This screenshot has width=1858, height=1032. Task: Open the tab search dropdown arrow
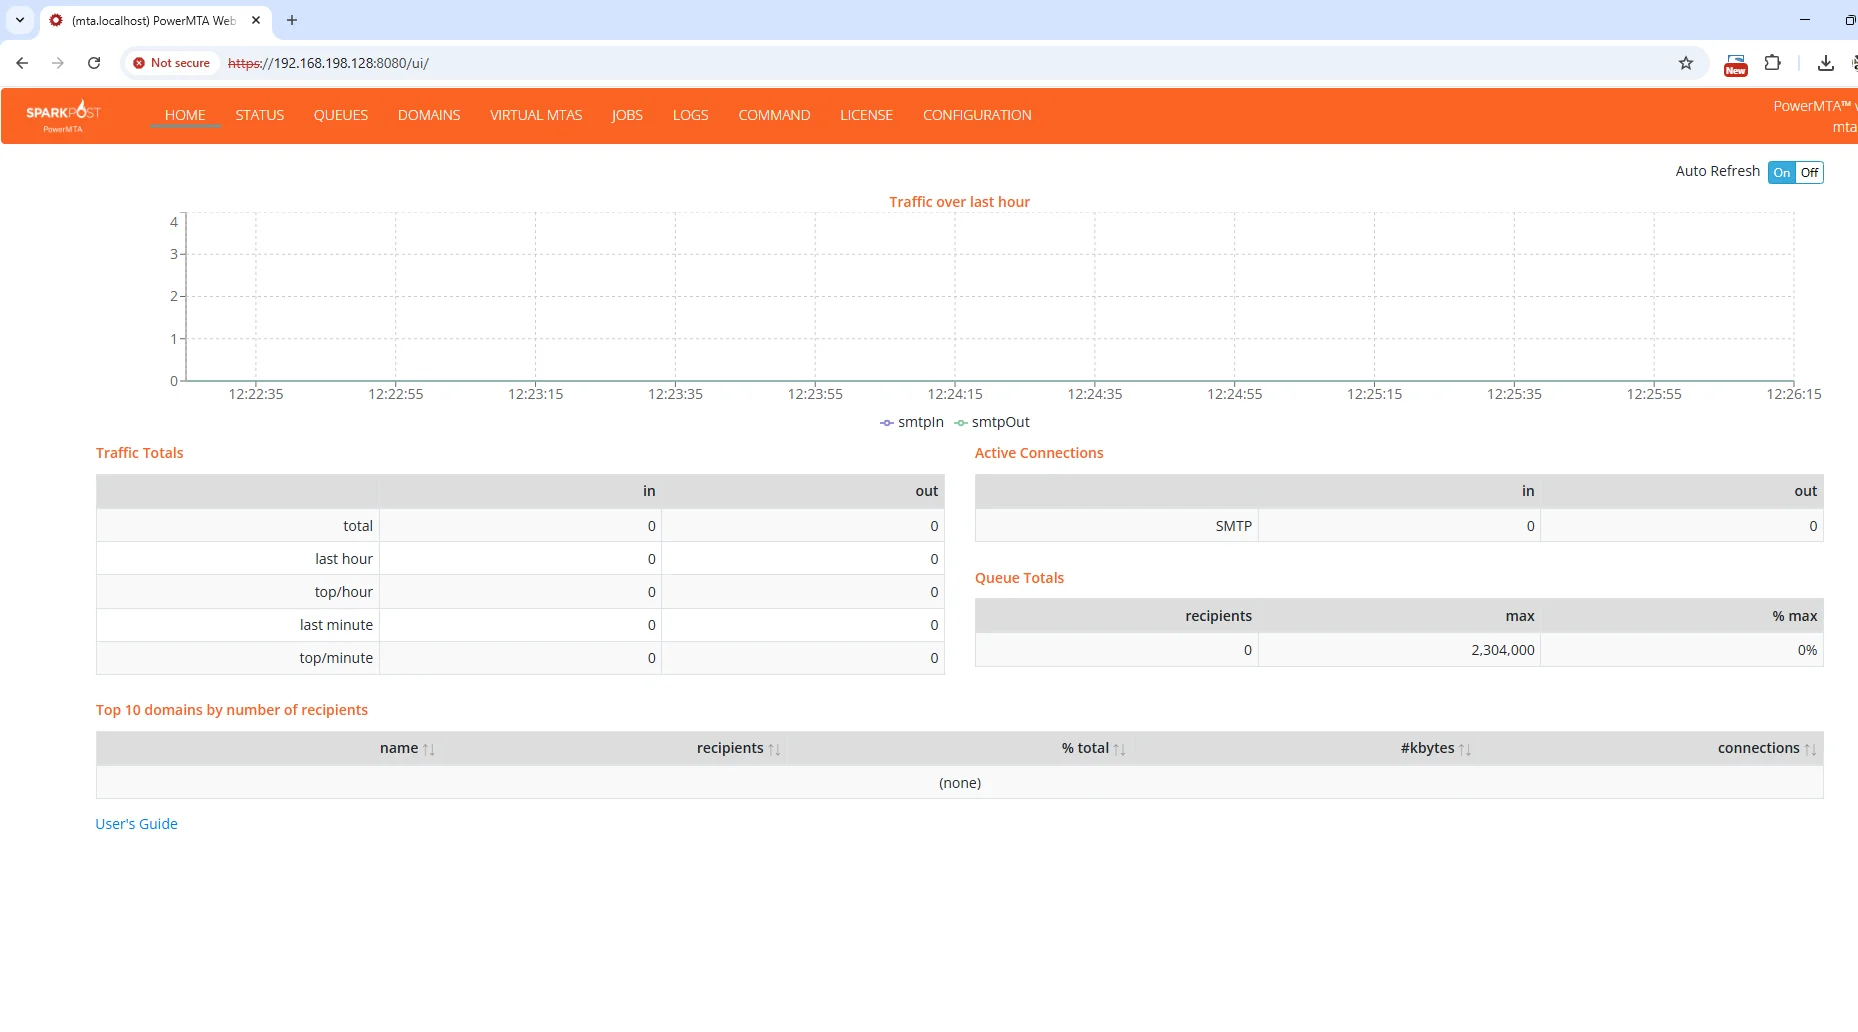[x=19, y=20]
